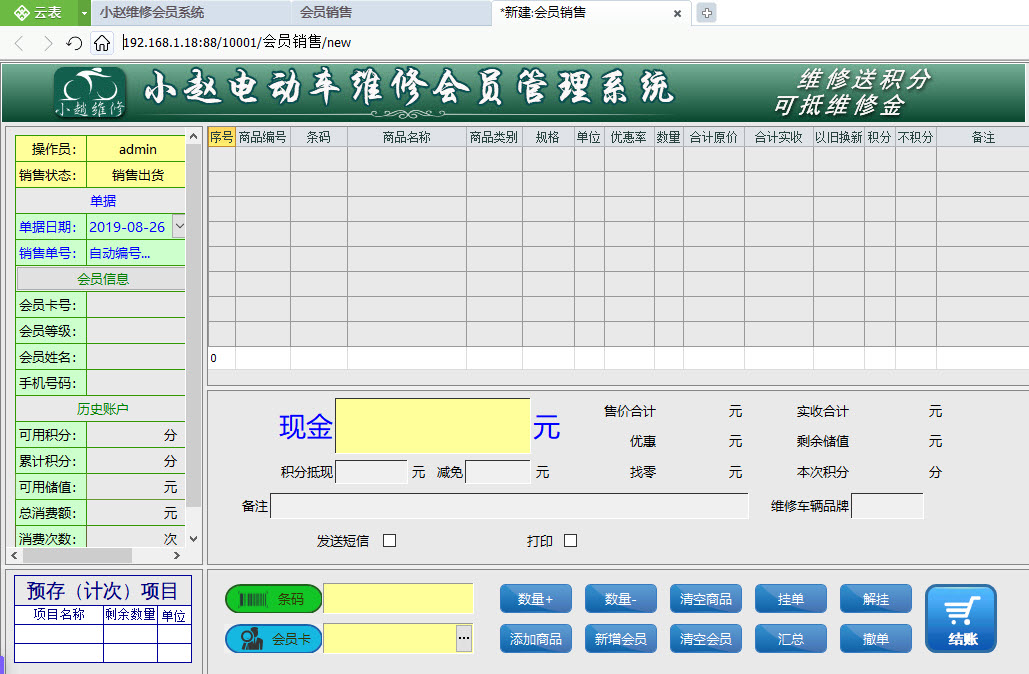Click the 挂单 button
The width and height of the screenshot is (1029, 674).
click(791, 599)
